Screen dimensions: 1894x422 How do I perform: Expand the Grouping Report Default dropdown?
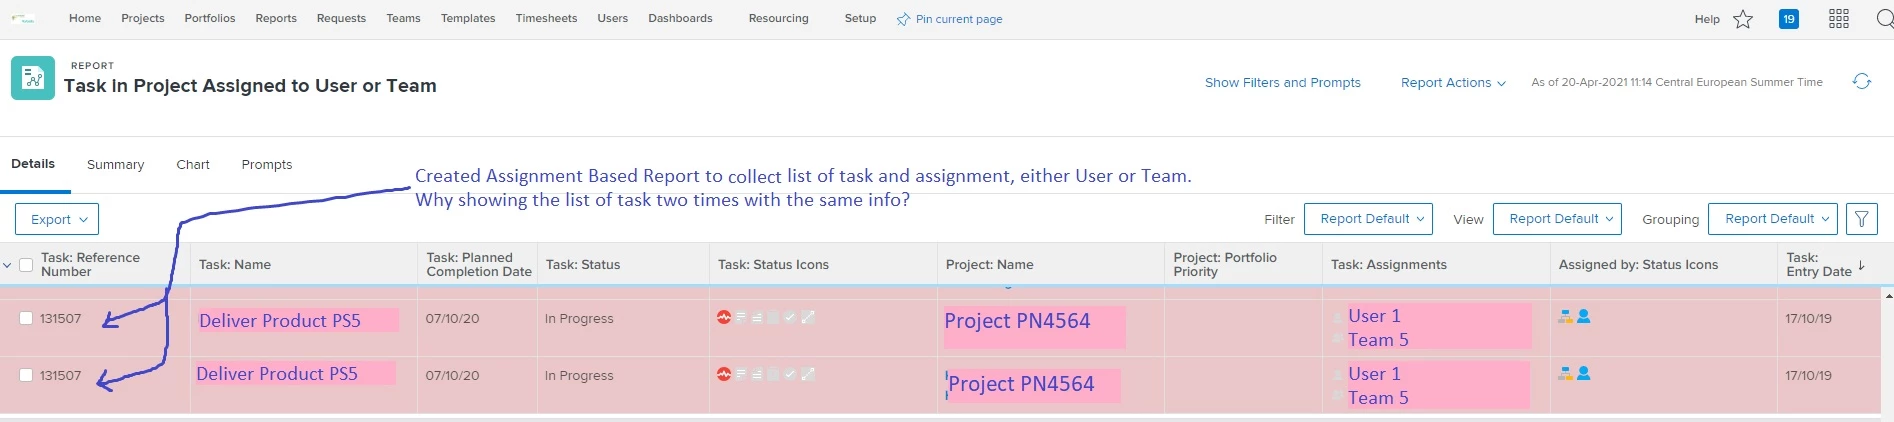pyautogui.click(x=1774, y=219)
